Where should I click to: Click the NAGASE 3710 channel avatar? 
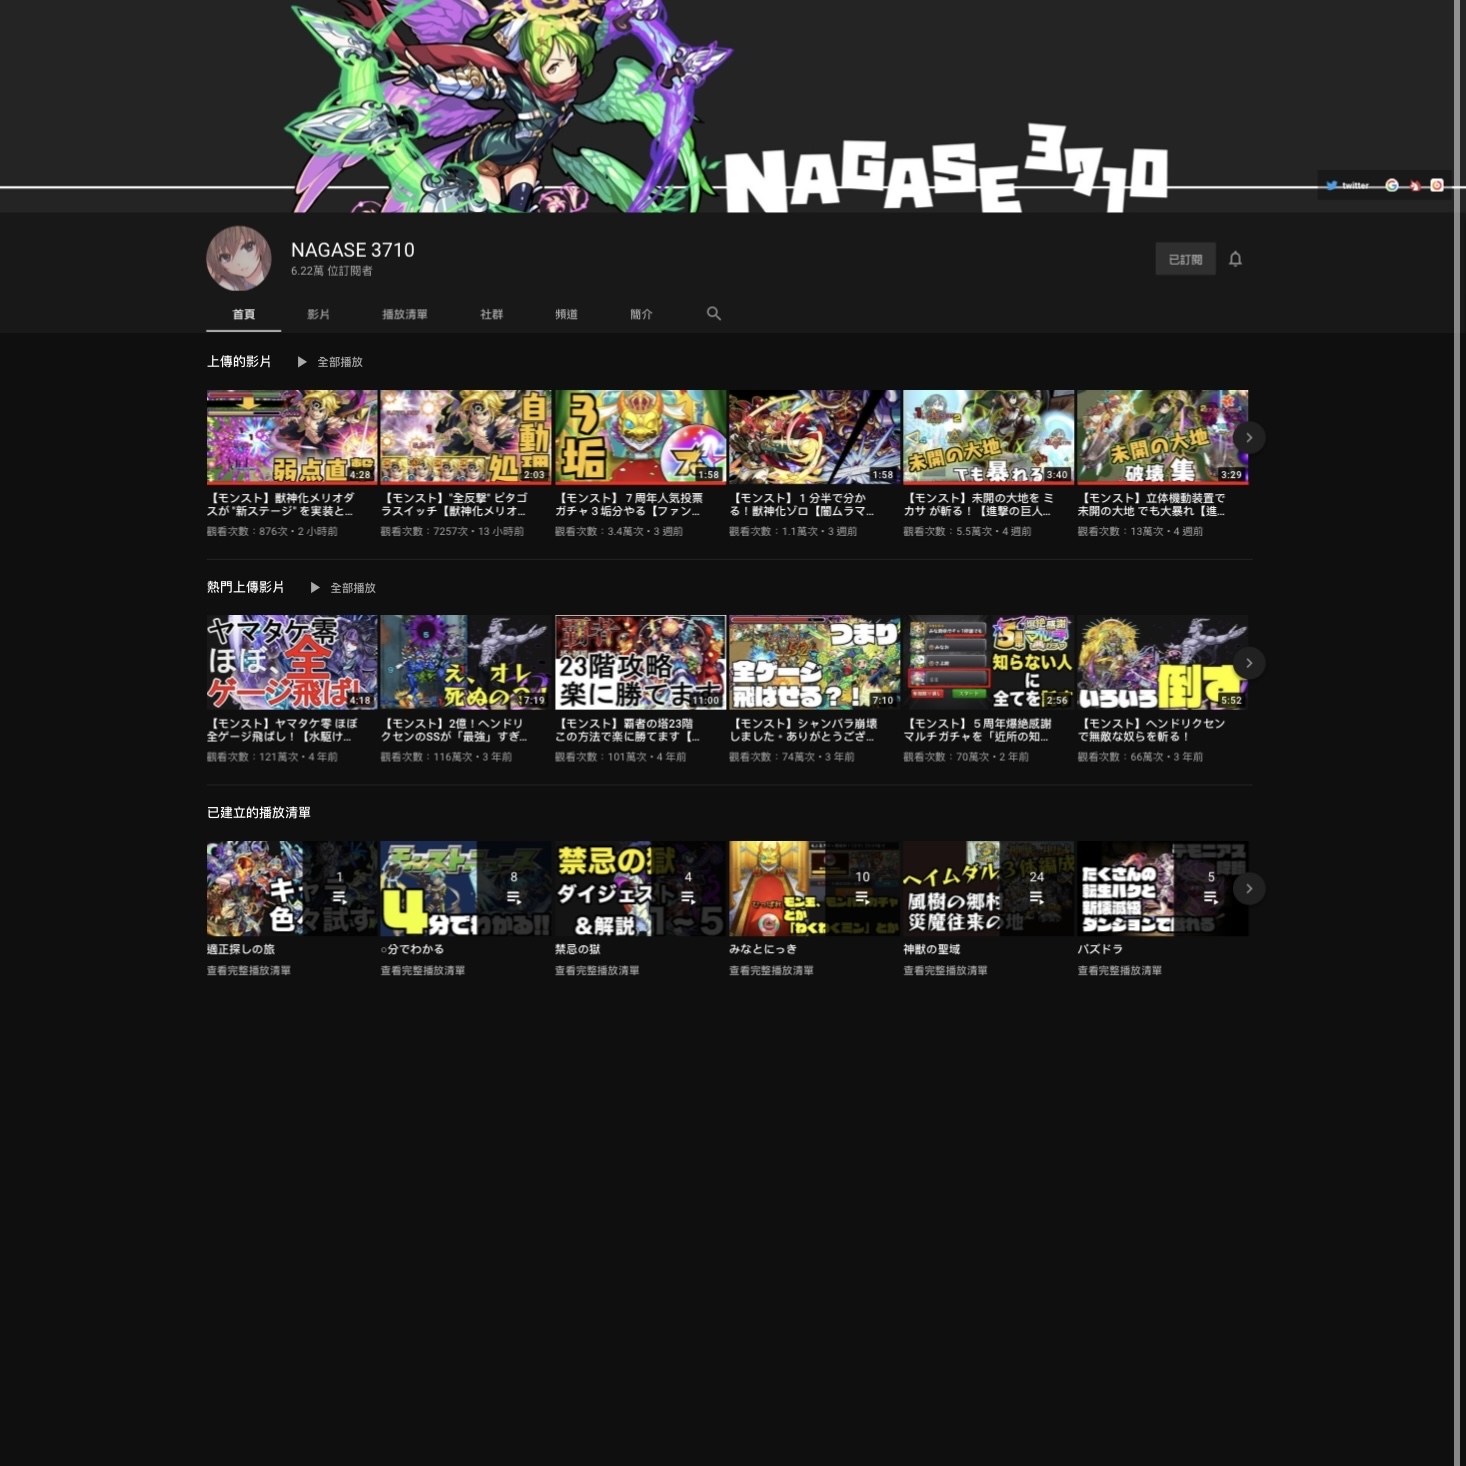[x=239, y=258]
